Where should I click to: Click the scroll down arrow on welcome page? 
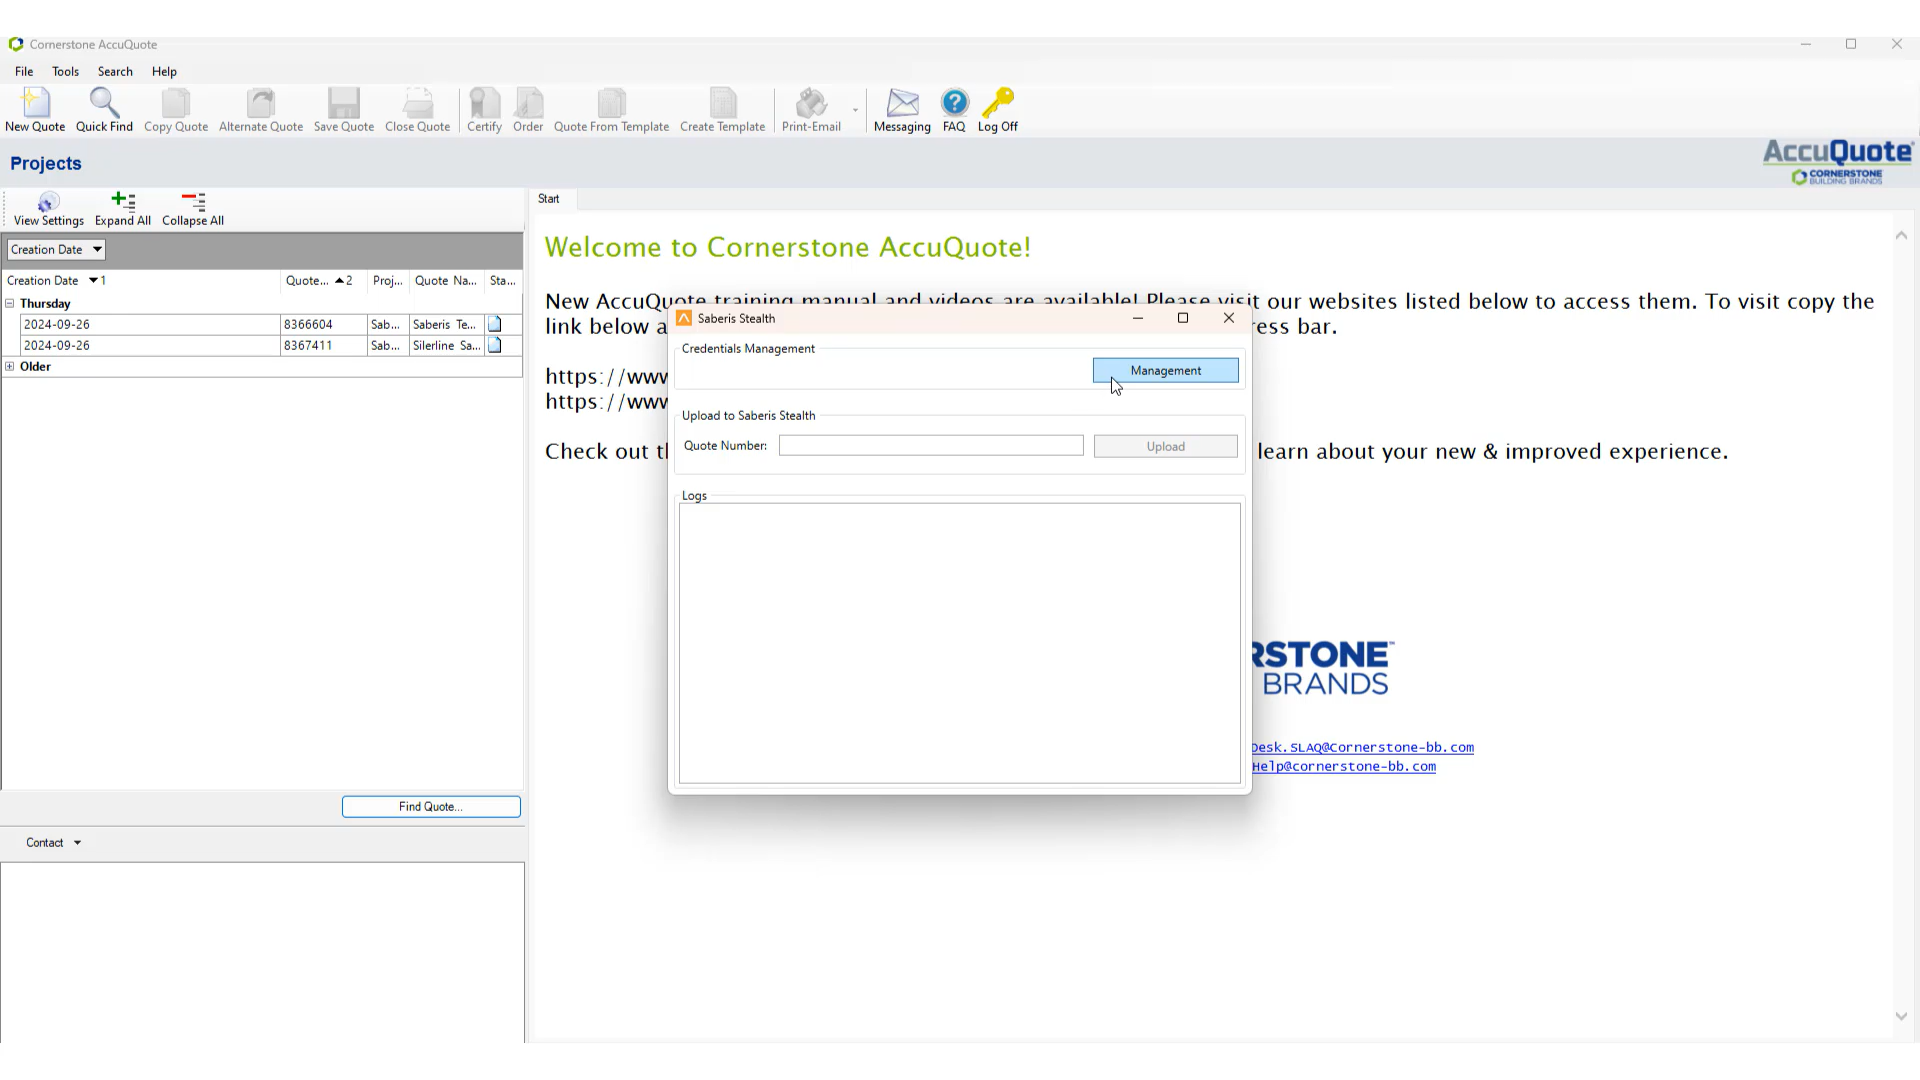(1901, 1016)
